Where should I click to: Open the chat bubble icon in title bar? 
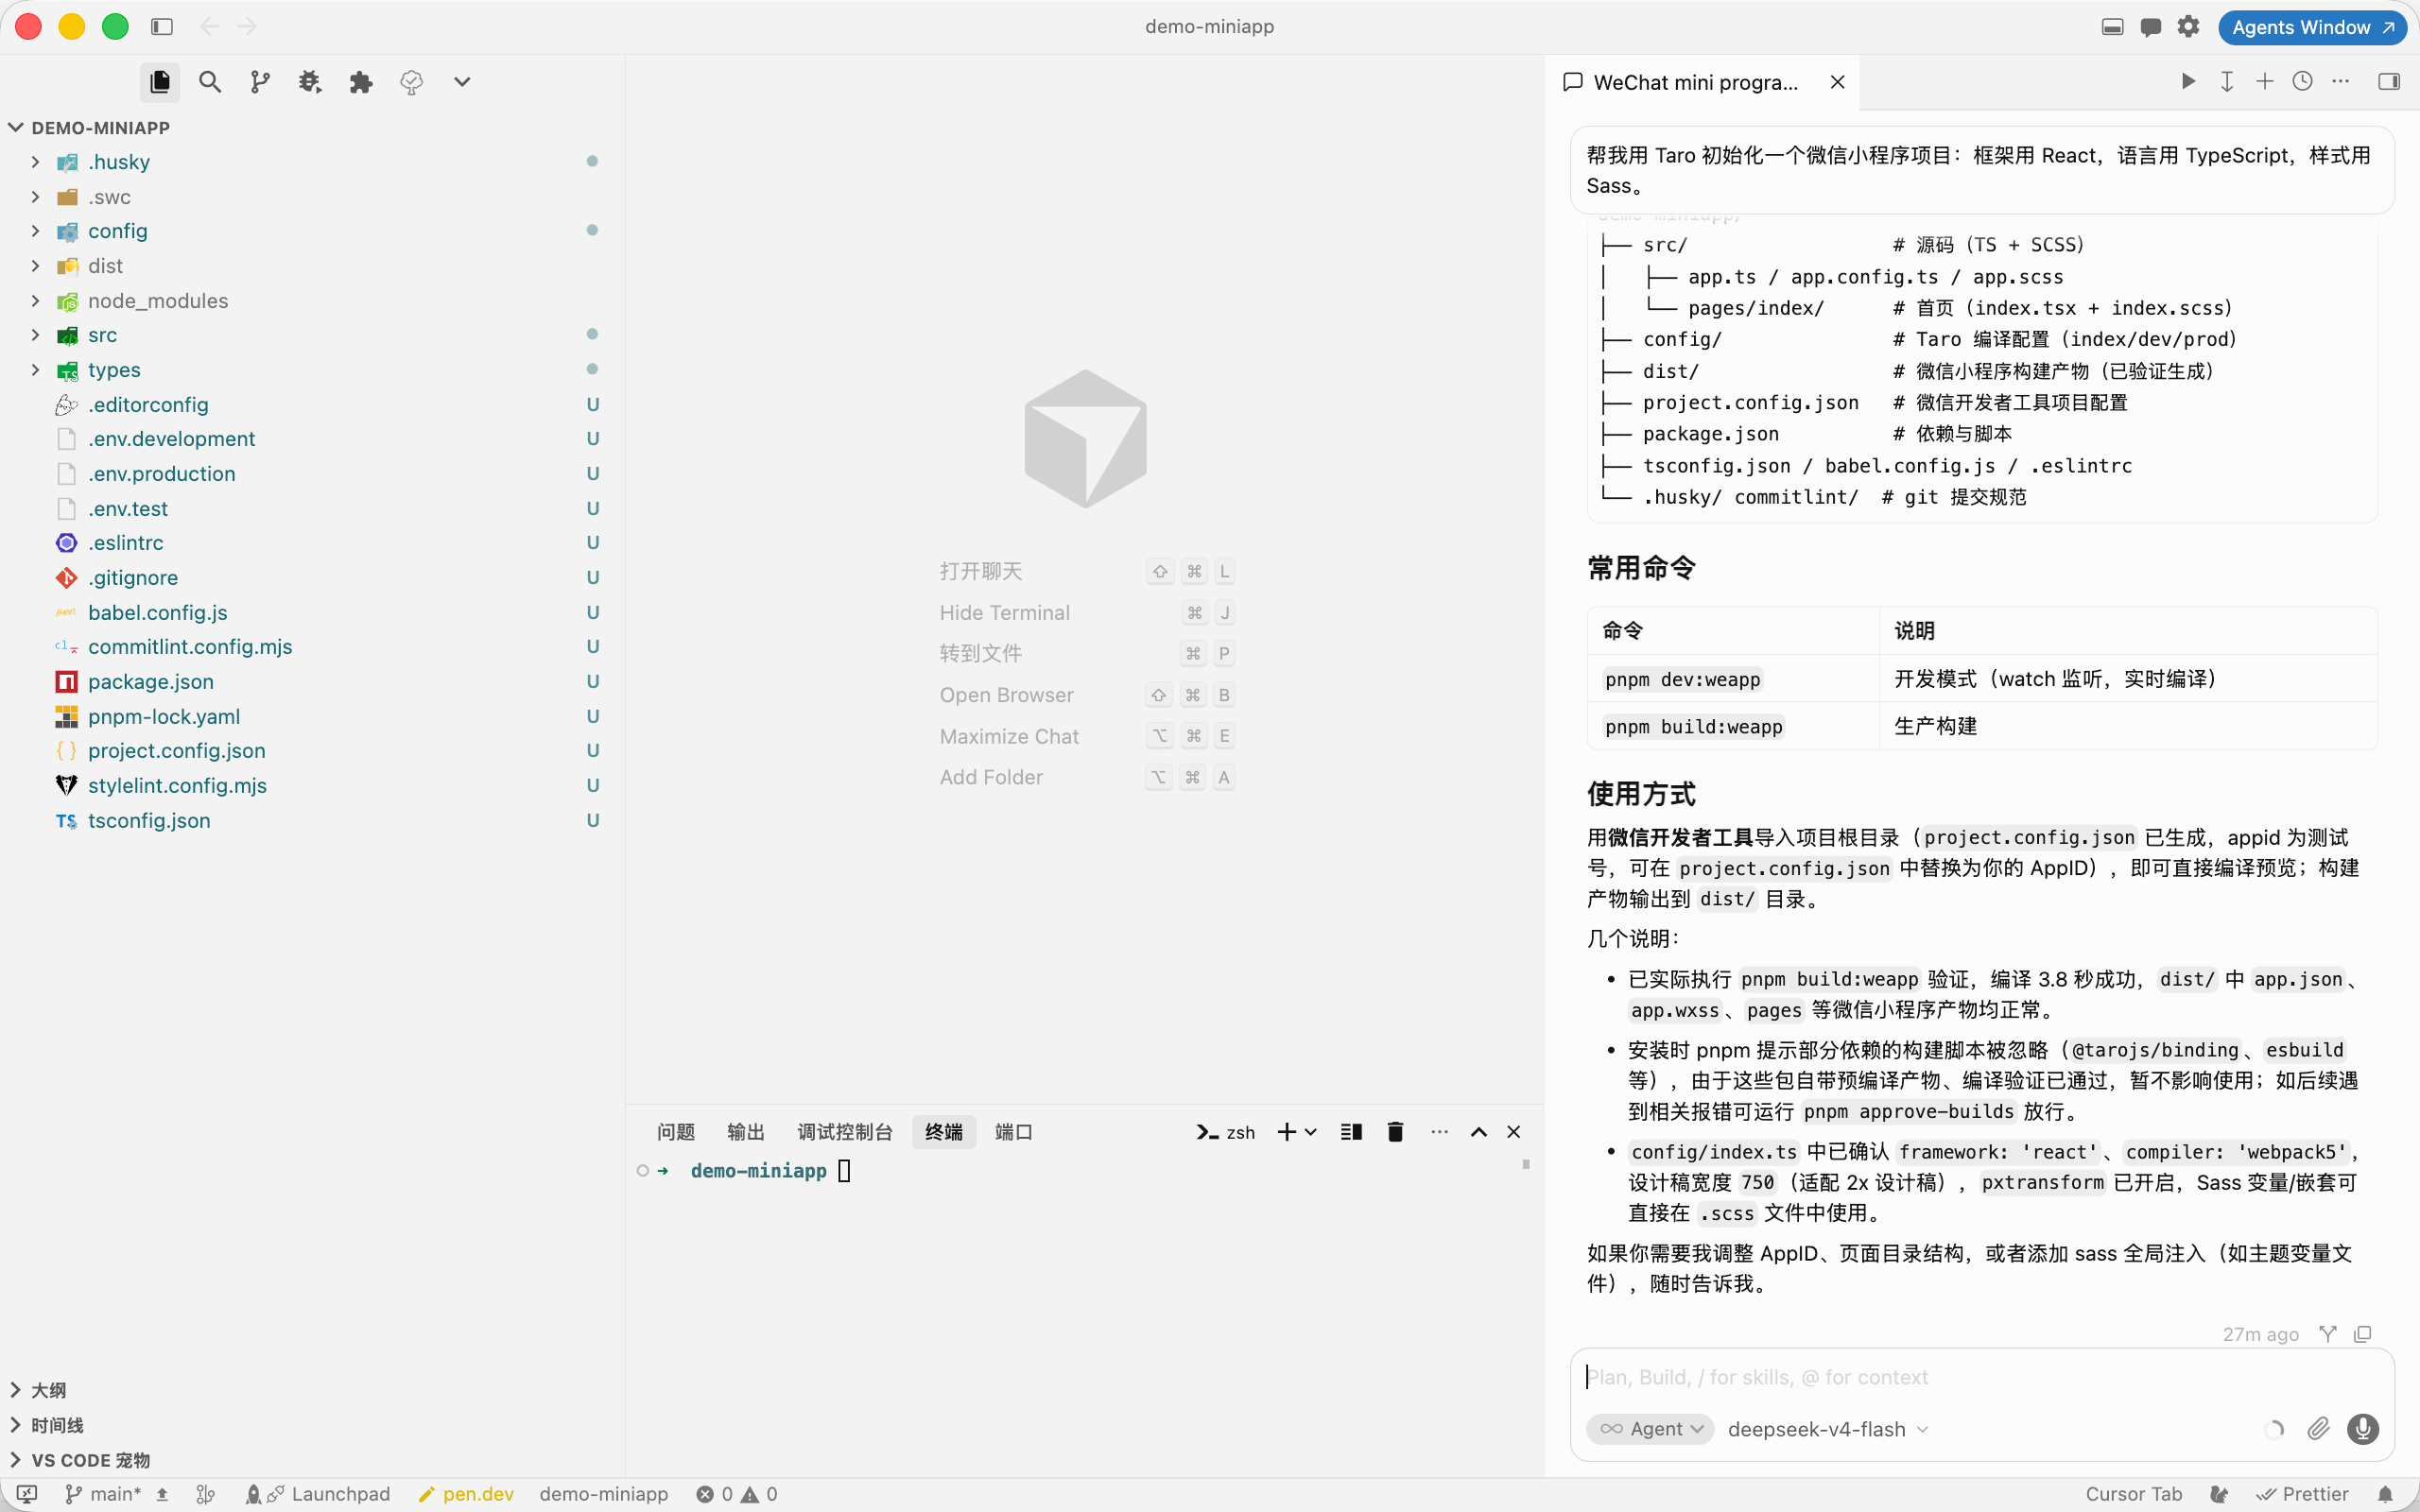pyautogui.click(x=2151, y=27)
